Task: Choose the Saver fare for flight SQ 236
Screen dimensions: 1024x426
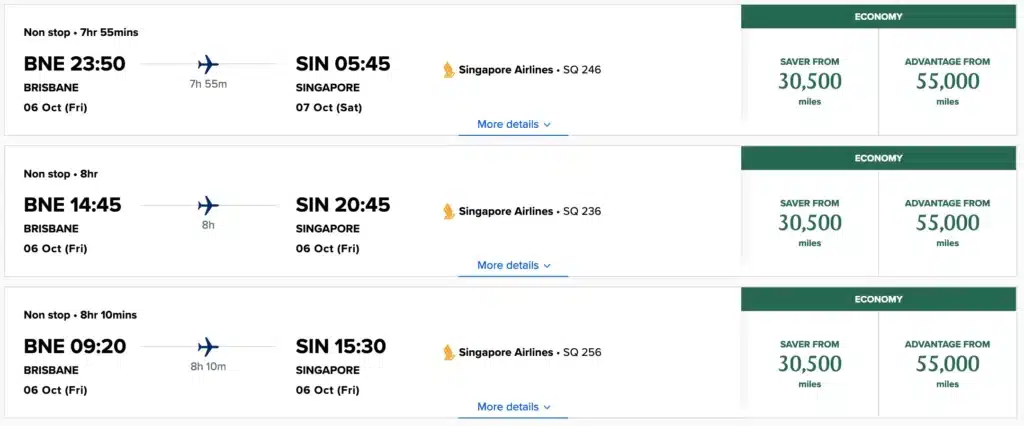Action: [x=810, y=222]
